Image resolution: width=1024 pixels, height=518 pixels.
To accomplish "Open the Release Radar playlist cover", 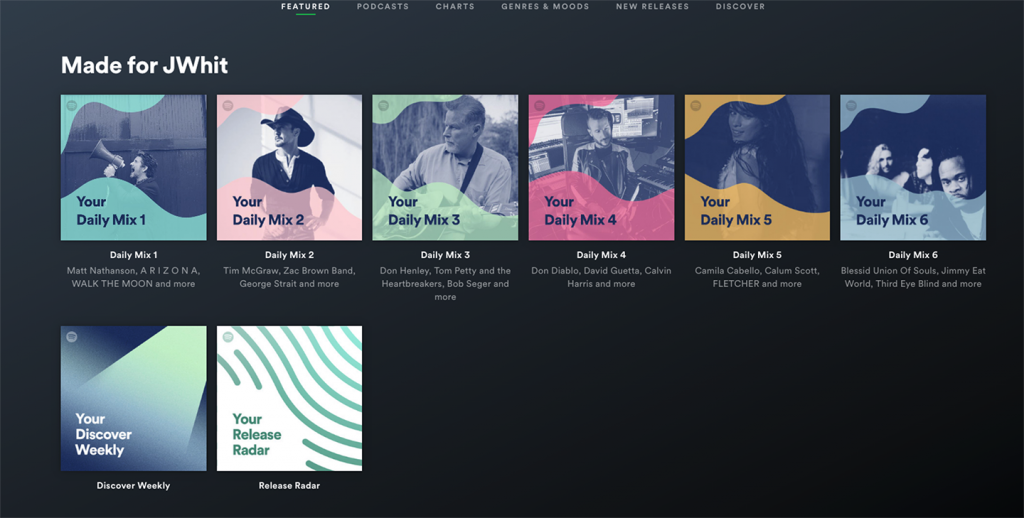I will [289, 398].
